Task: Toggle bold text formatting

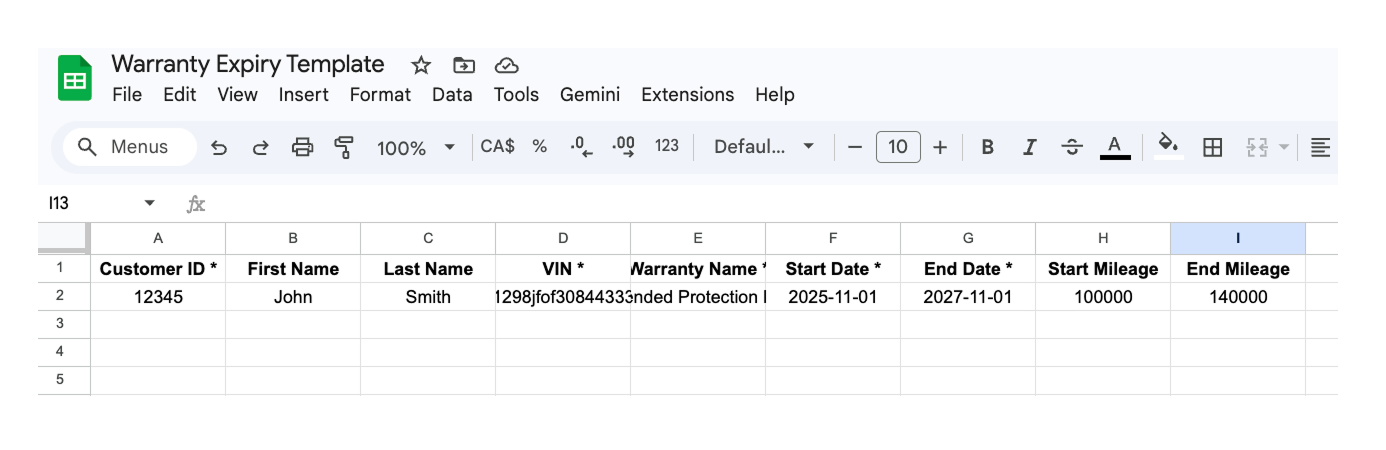Action: pos(987,148)
